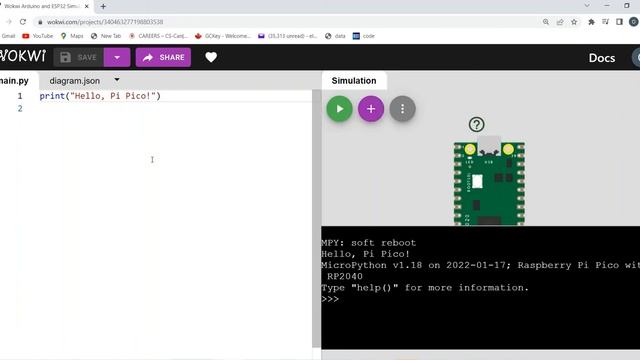Open the unread email bookmark
This screenshot has height=360, width=640.
click(288, 36)
